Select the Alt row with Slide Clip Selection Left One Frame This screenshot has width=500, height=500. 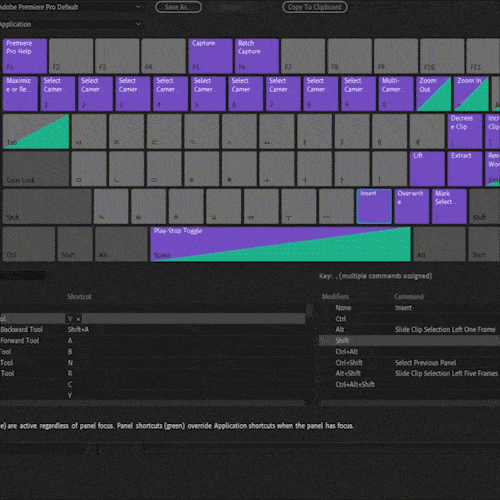point(409,330)
